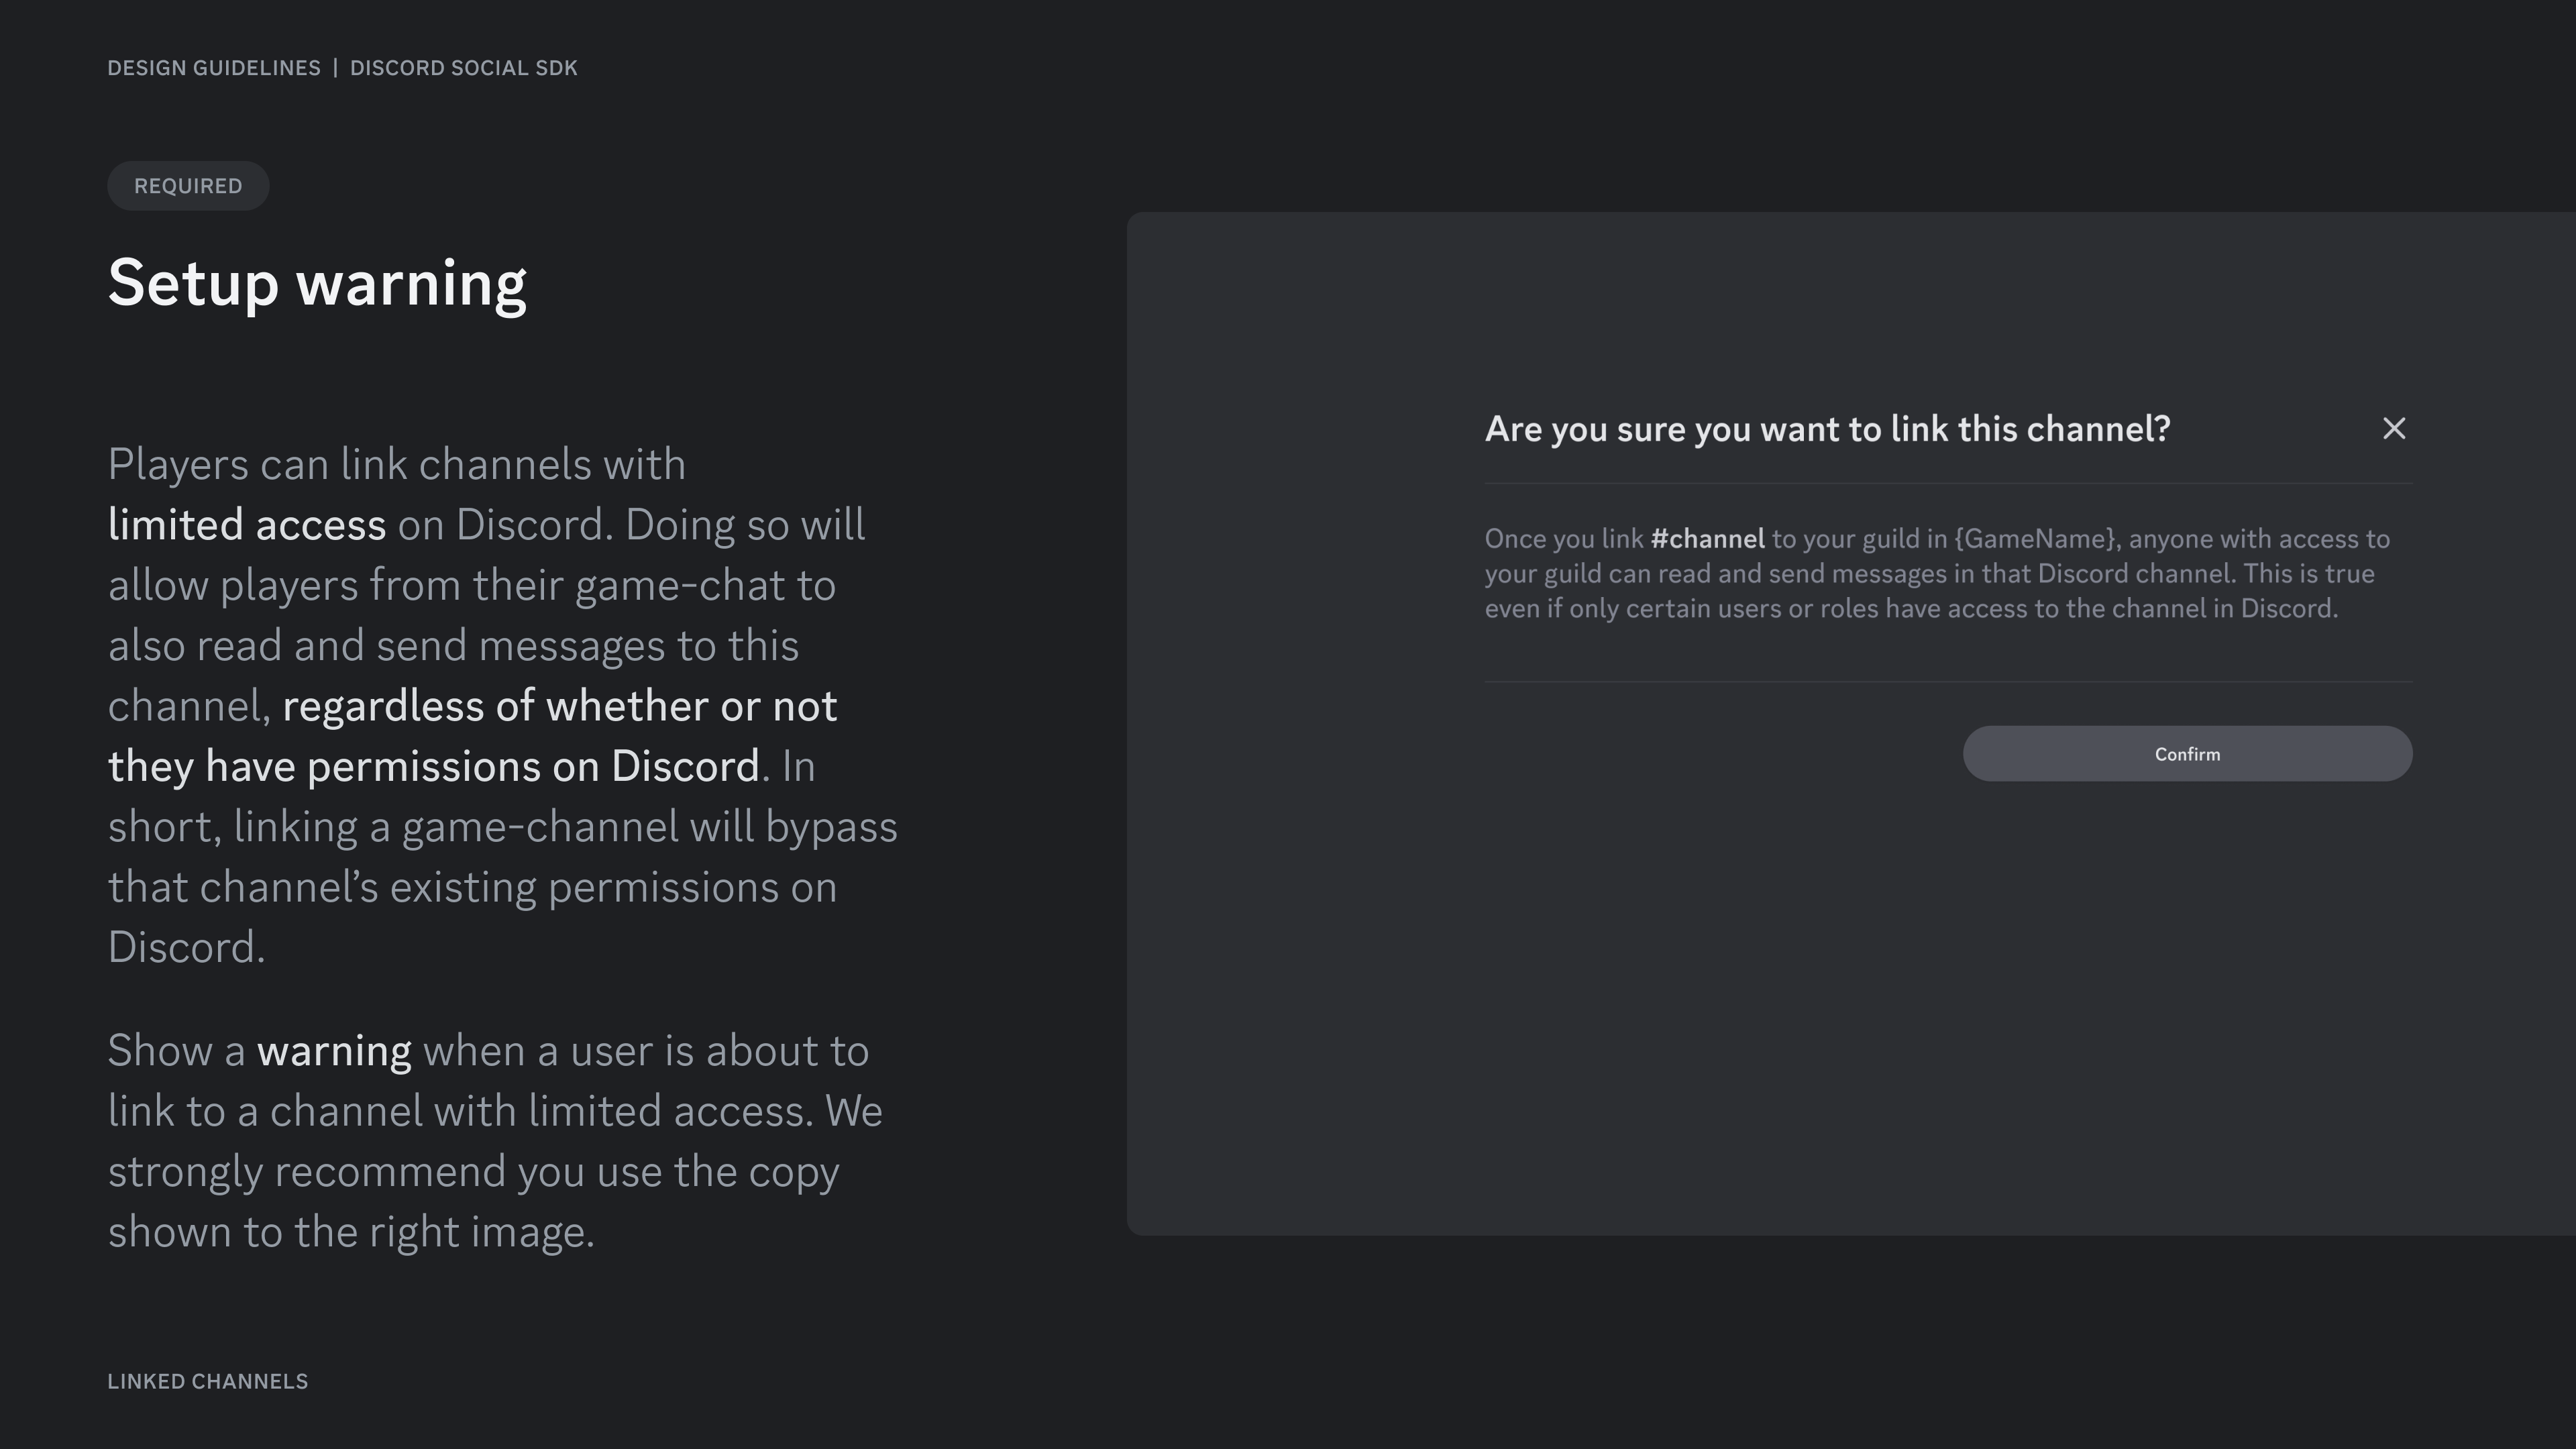Click the 'strongly recommend you use the copy' line
This screenshot has width=2576, height=1449.
coord(473,1172)
